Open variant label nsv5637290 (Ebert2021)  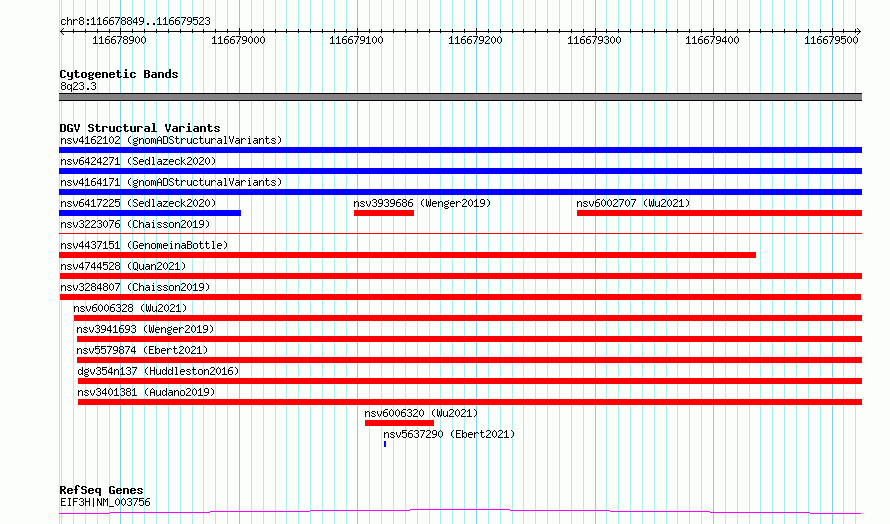[449, 434]
